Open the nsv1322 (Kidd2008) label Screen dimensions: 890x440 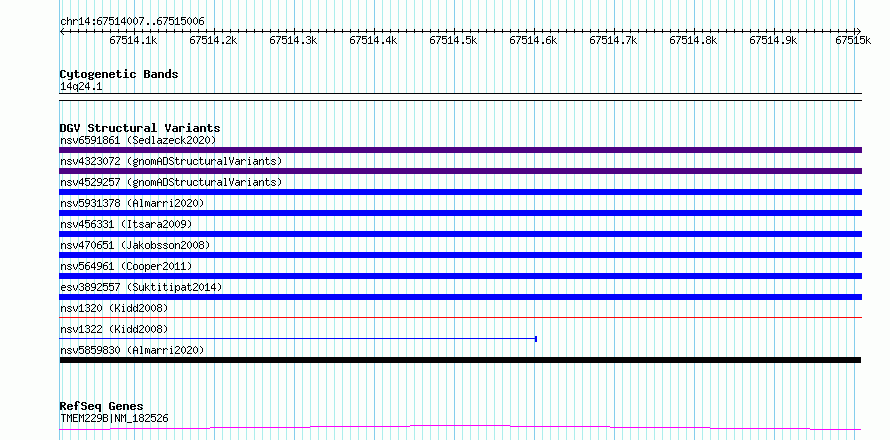point(114,329)
